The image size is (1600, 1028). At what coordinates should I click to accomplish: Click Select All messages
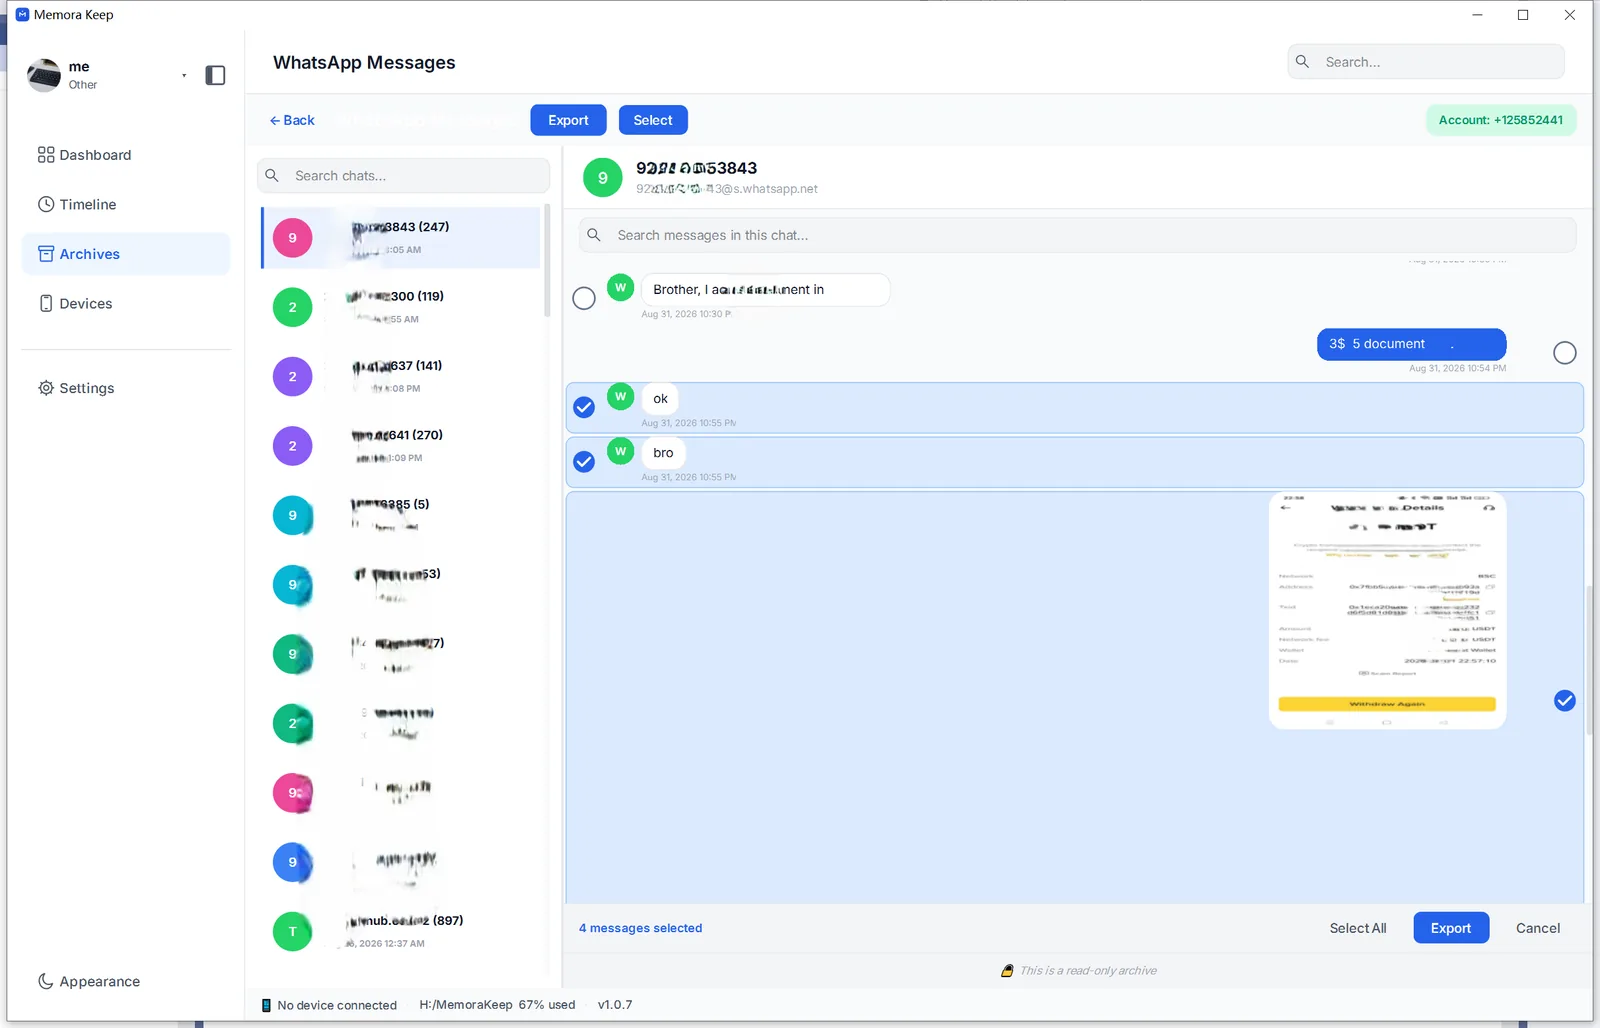(x=1357, y=928)
